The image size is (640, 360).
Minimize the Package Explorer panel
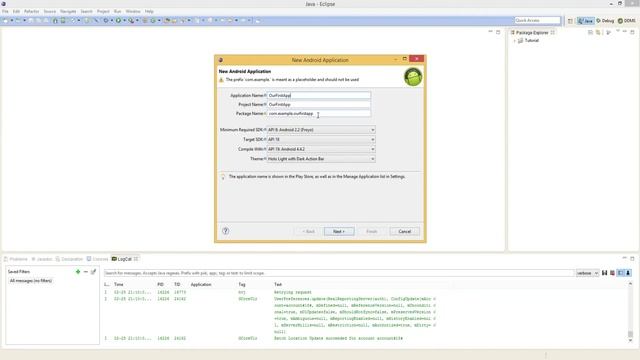tap(624, 31)
